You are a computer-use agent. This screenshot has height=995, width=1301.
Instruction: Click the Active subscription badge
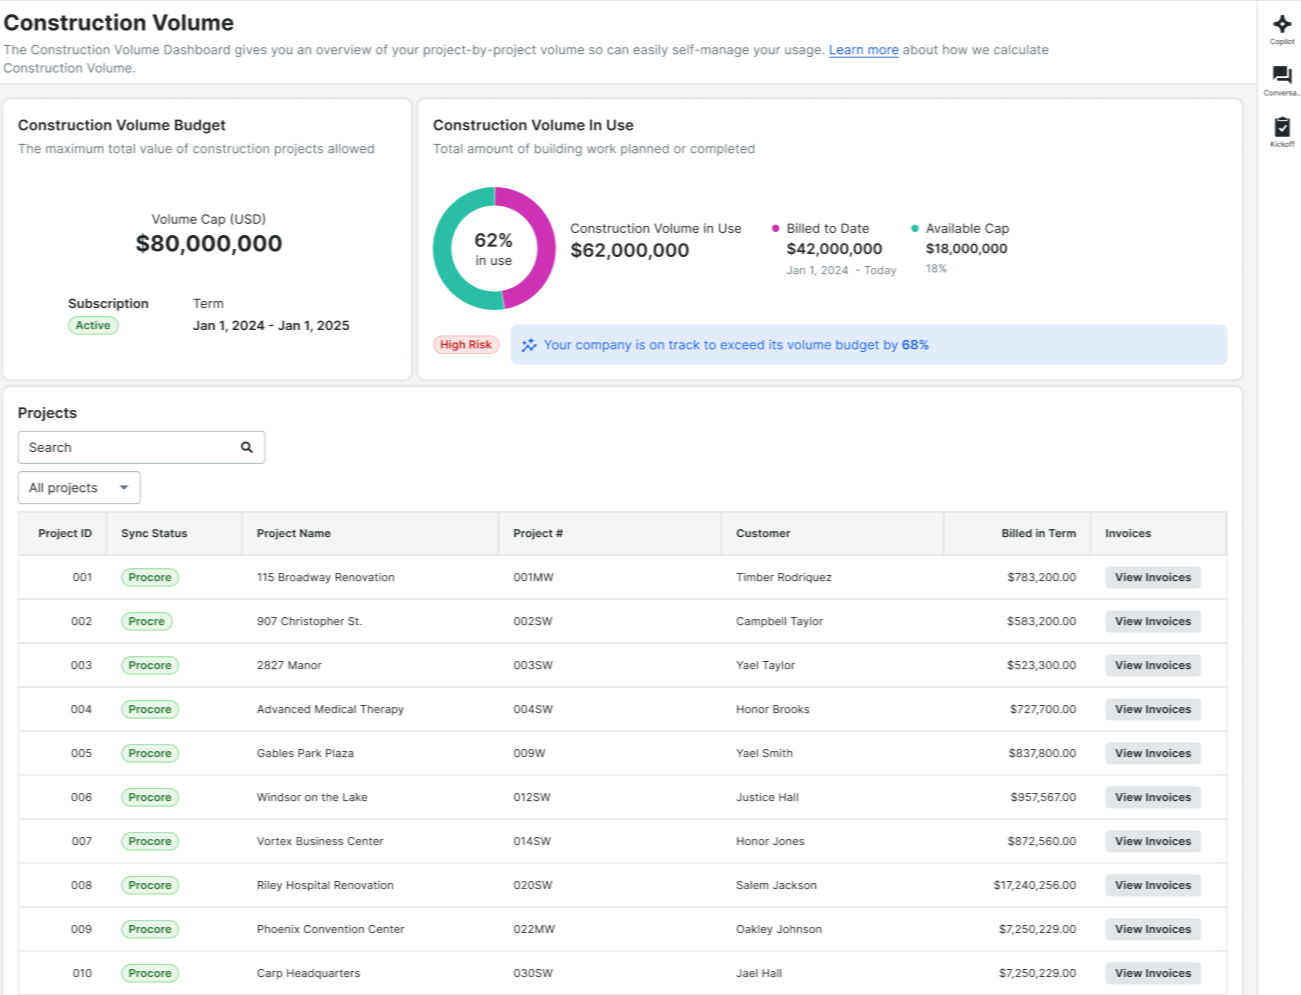coord(92,325)
